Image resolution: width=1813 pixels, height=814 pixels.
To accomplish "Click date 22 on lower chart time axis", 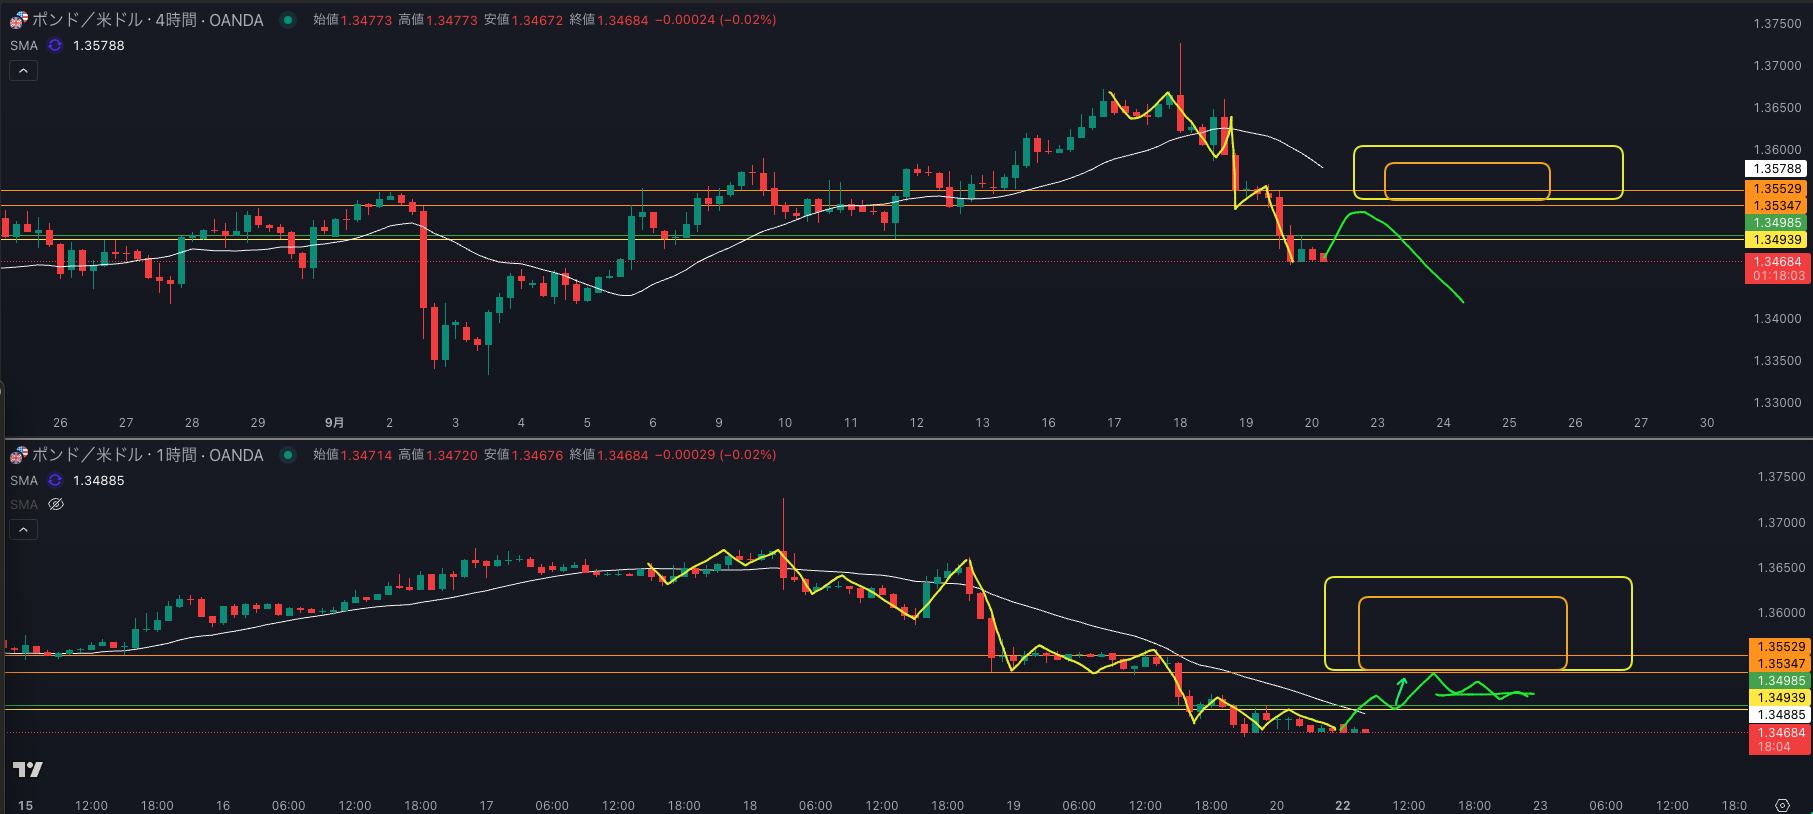I will pyautogui.click(x=1342, y=805).
